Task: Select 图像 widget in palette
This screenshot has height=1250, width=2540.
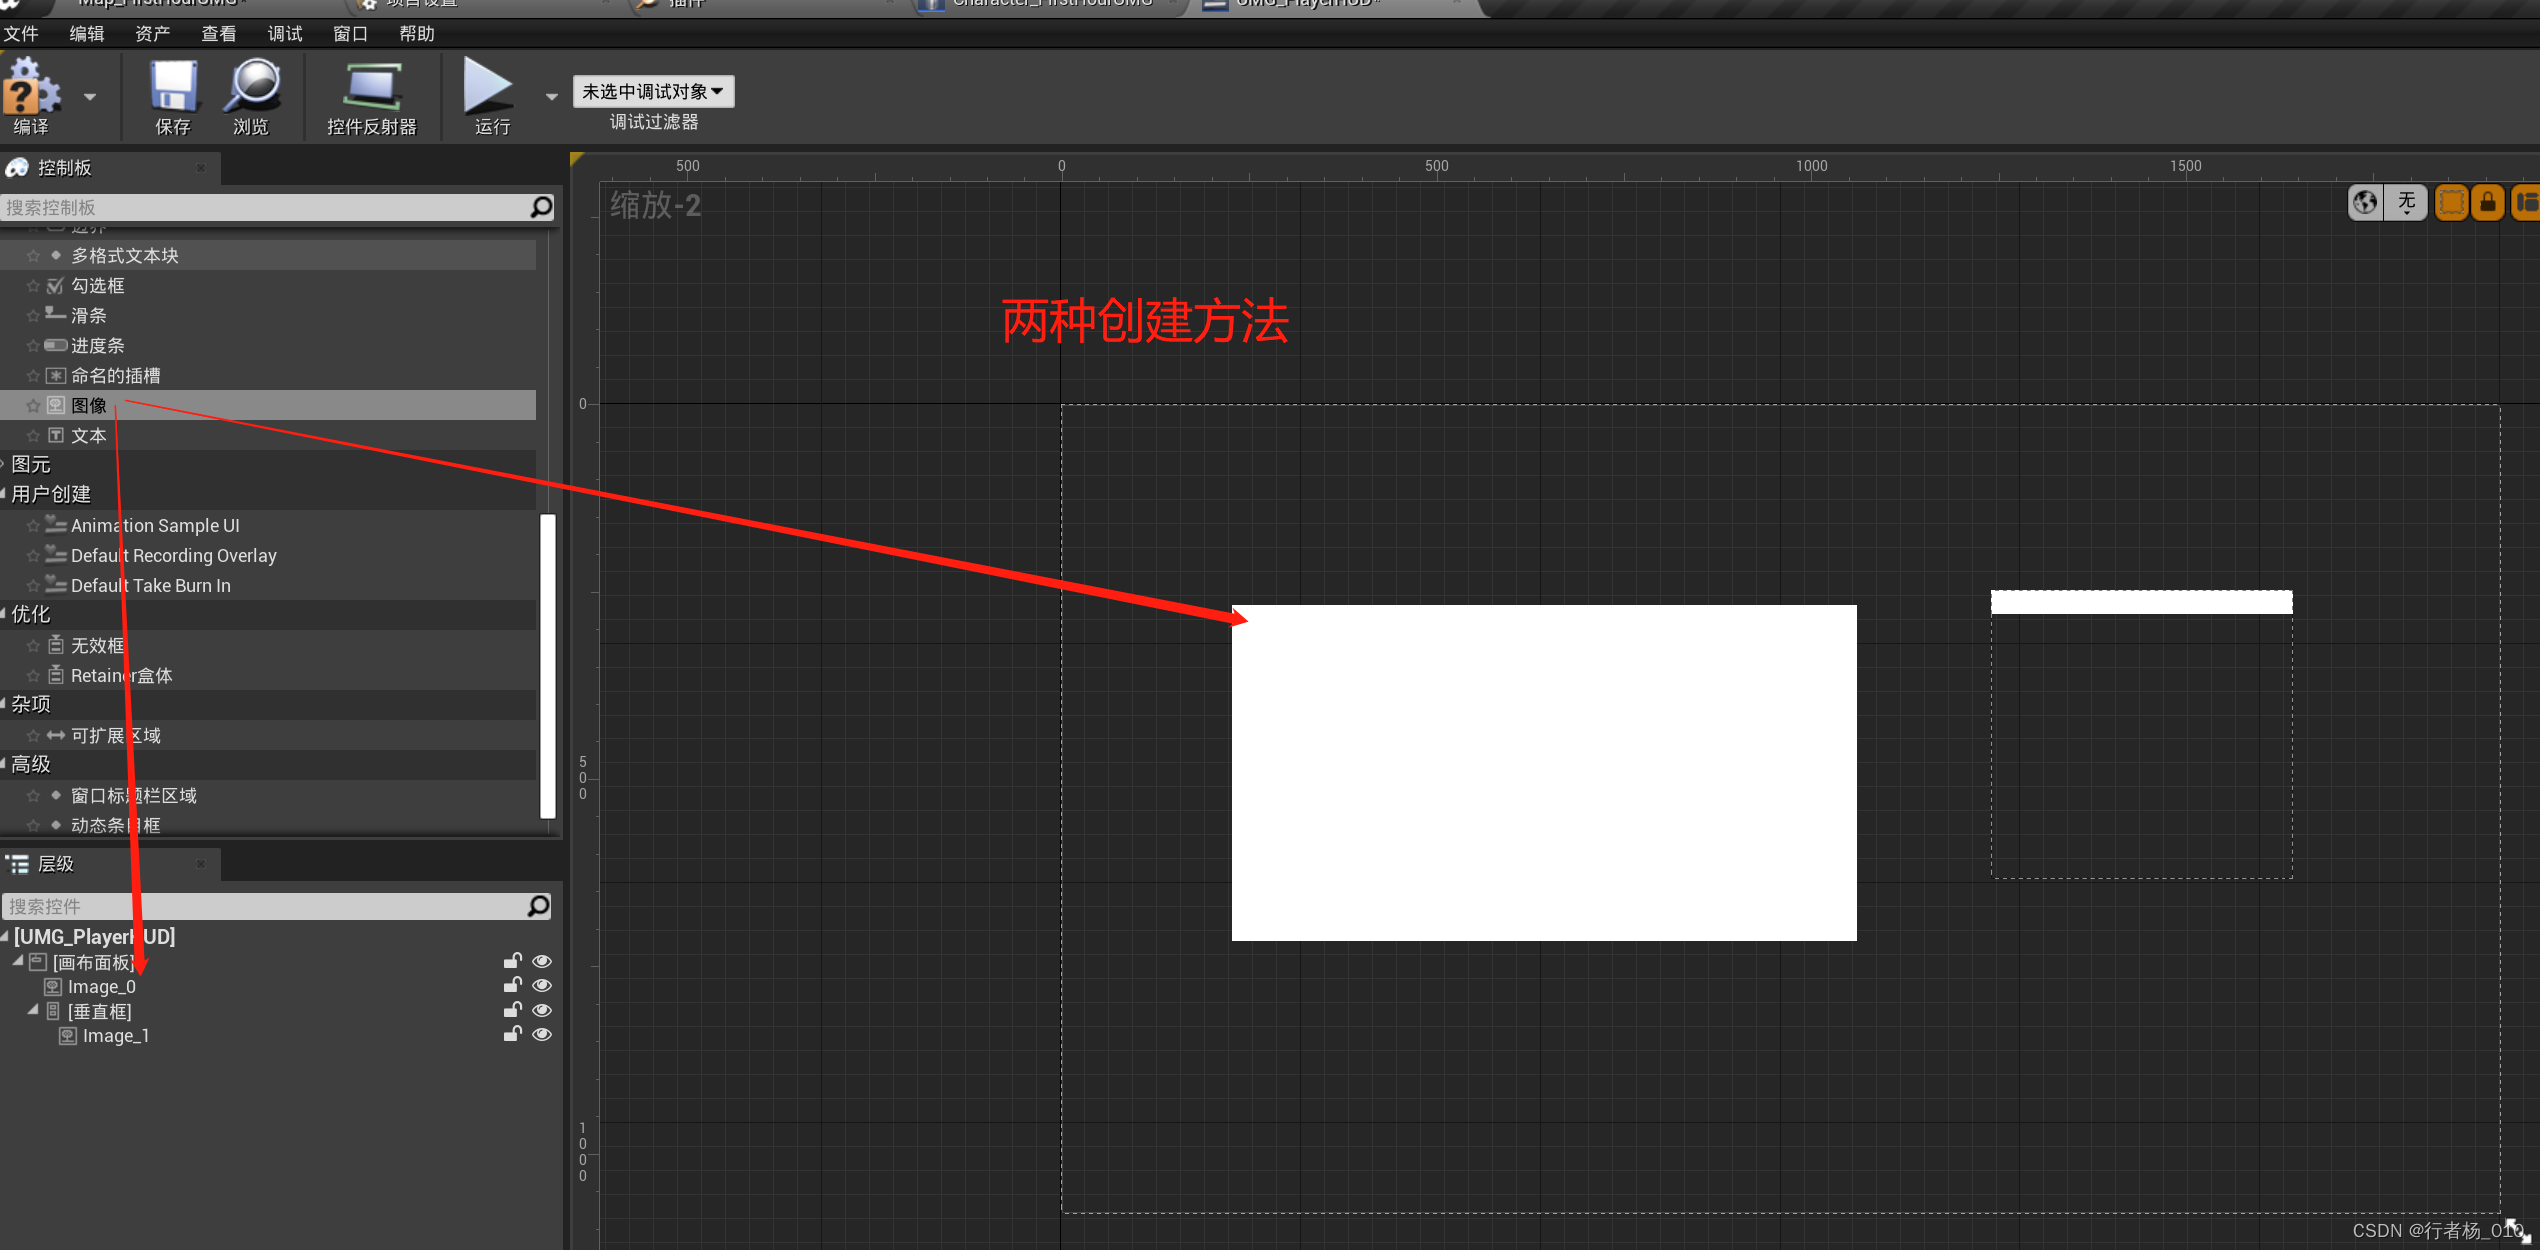Action: pos(89,406)
